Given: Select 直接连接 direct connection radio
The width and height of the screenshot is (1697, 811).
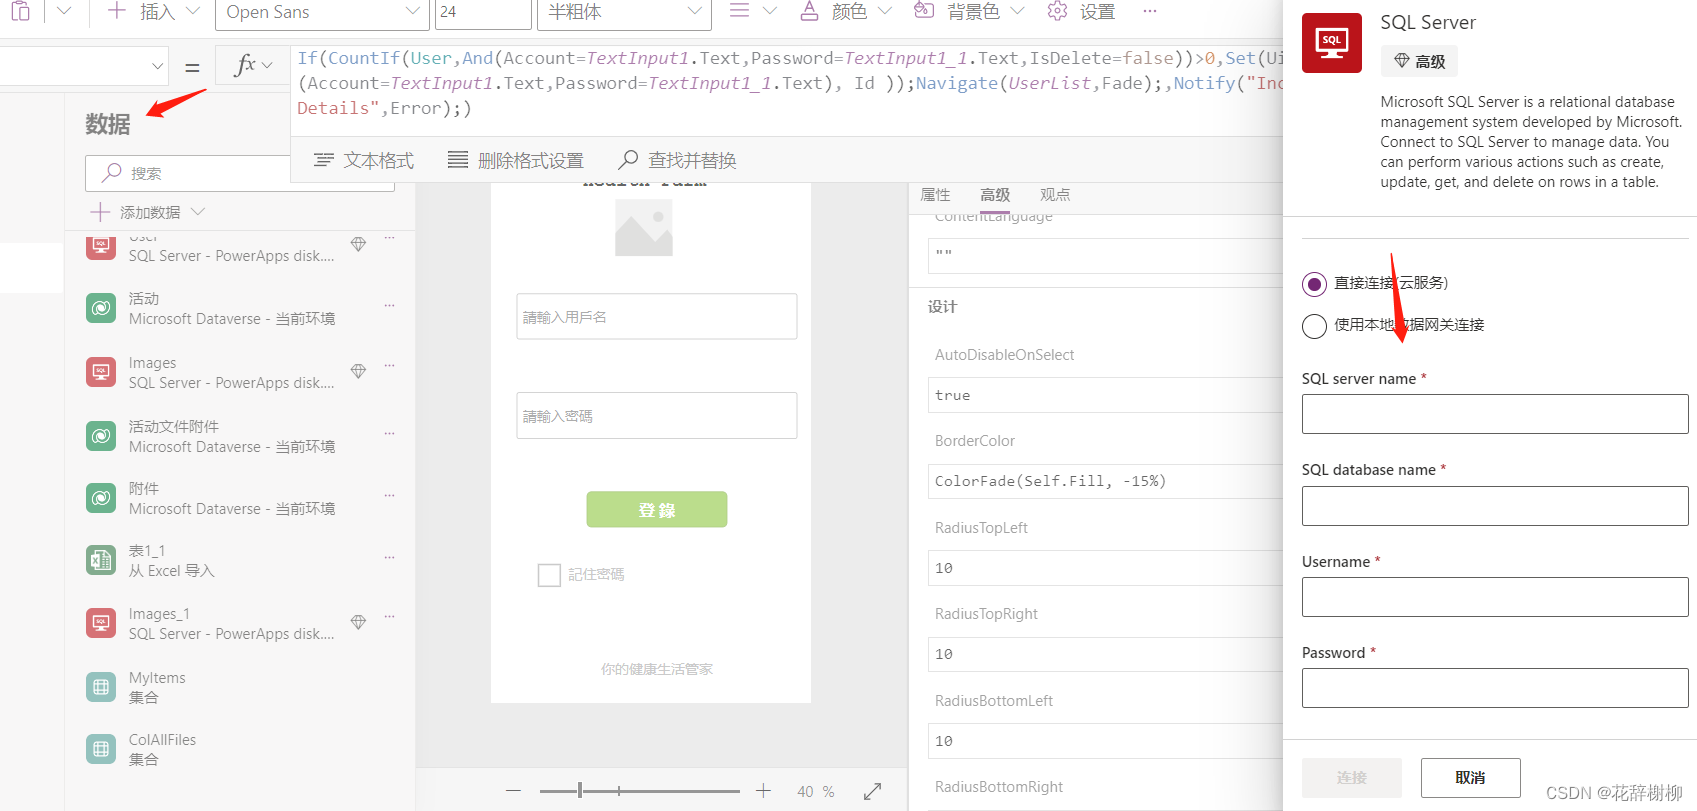Looking at the screenshot, I should pos(1315,284).
